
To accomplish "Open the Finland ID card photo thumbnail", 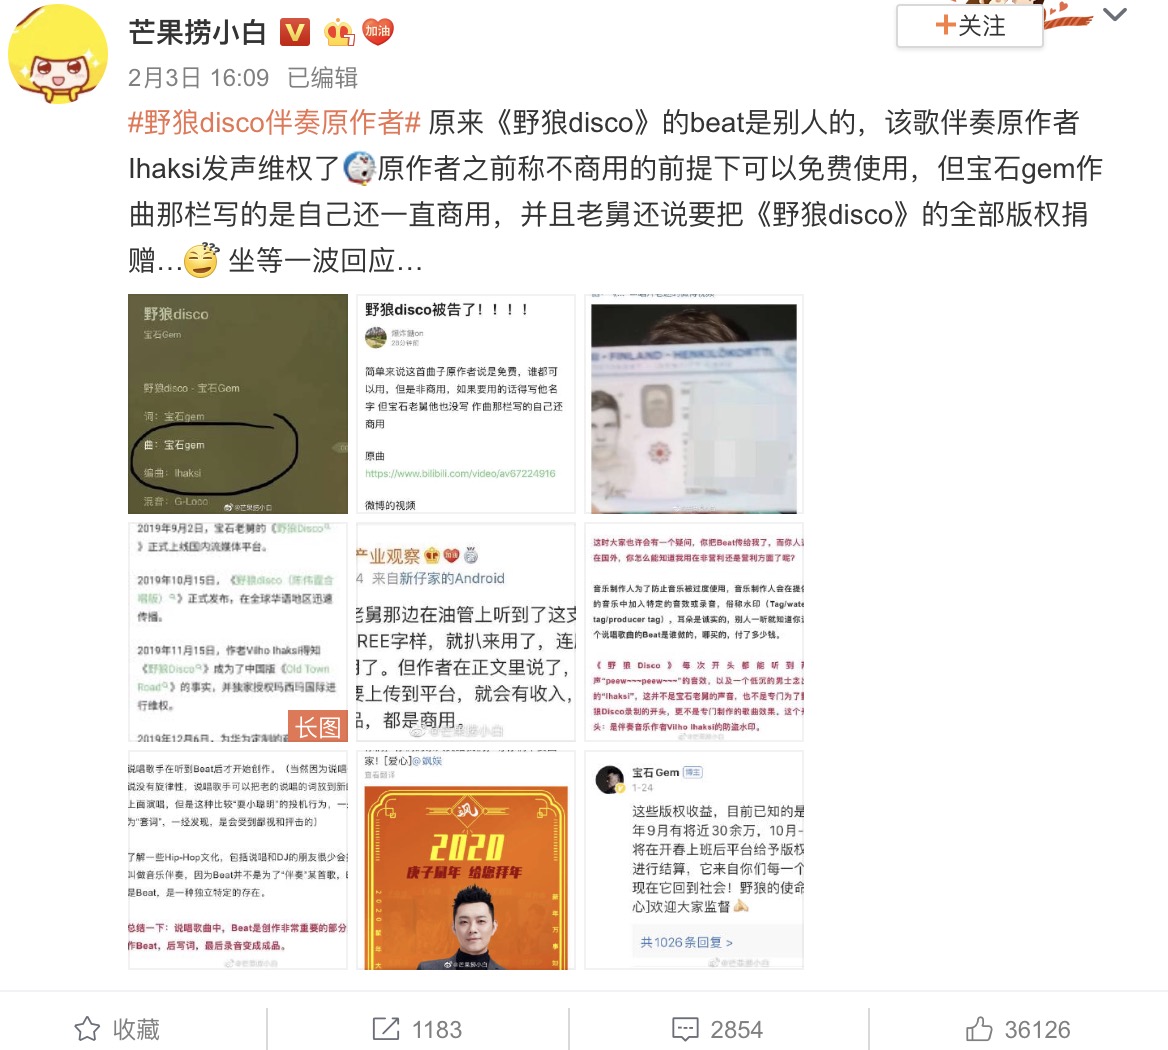I will click(694, 404).
